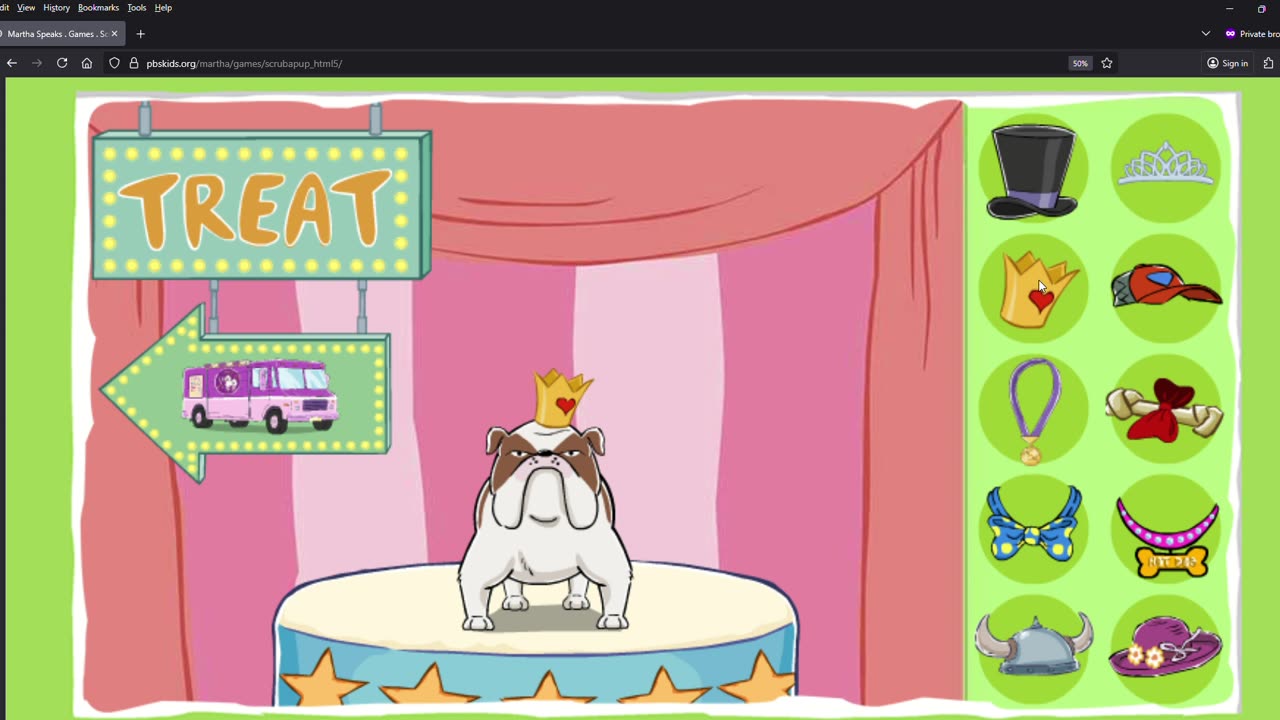Reset the 50% zoom level indicator
The width and height of the screenshot is (1280, 720).
1080,63
